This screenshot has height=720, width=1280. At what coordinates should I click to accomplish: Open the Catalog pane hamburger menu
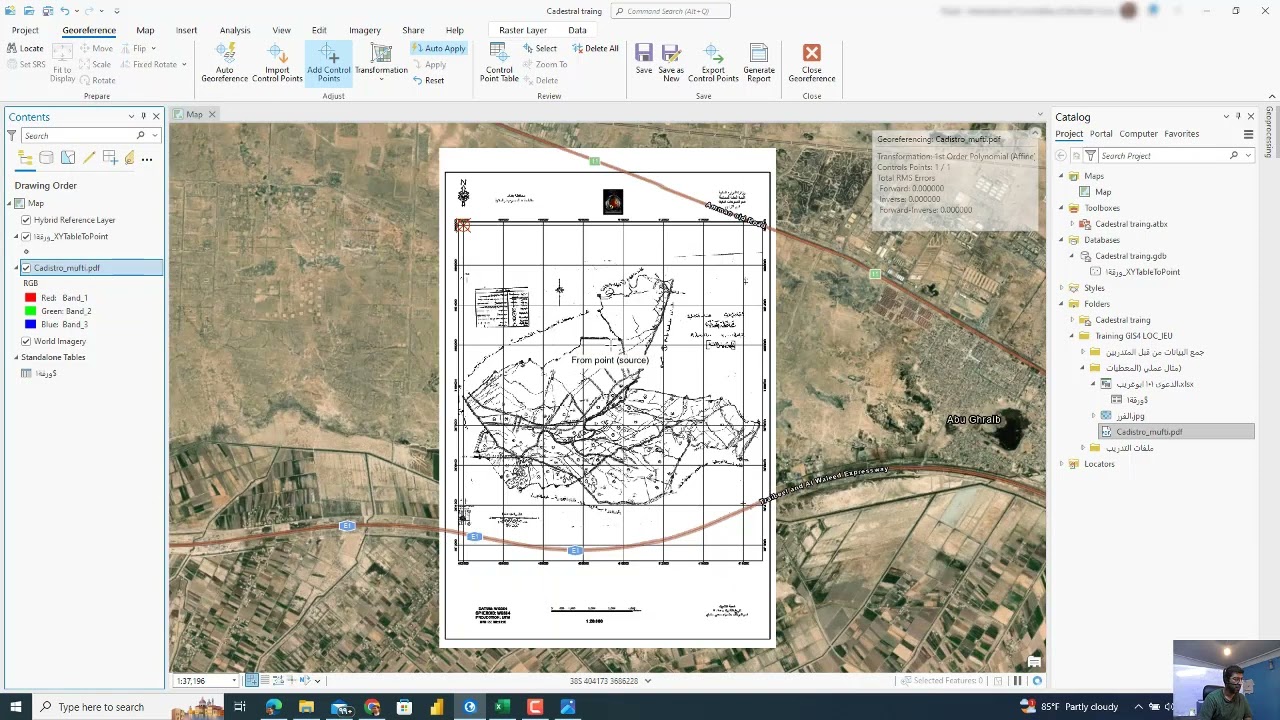[1248, 134]
